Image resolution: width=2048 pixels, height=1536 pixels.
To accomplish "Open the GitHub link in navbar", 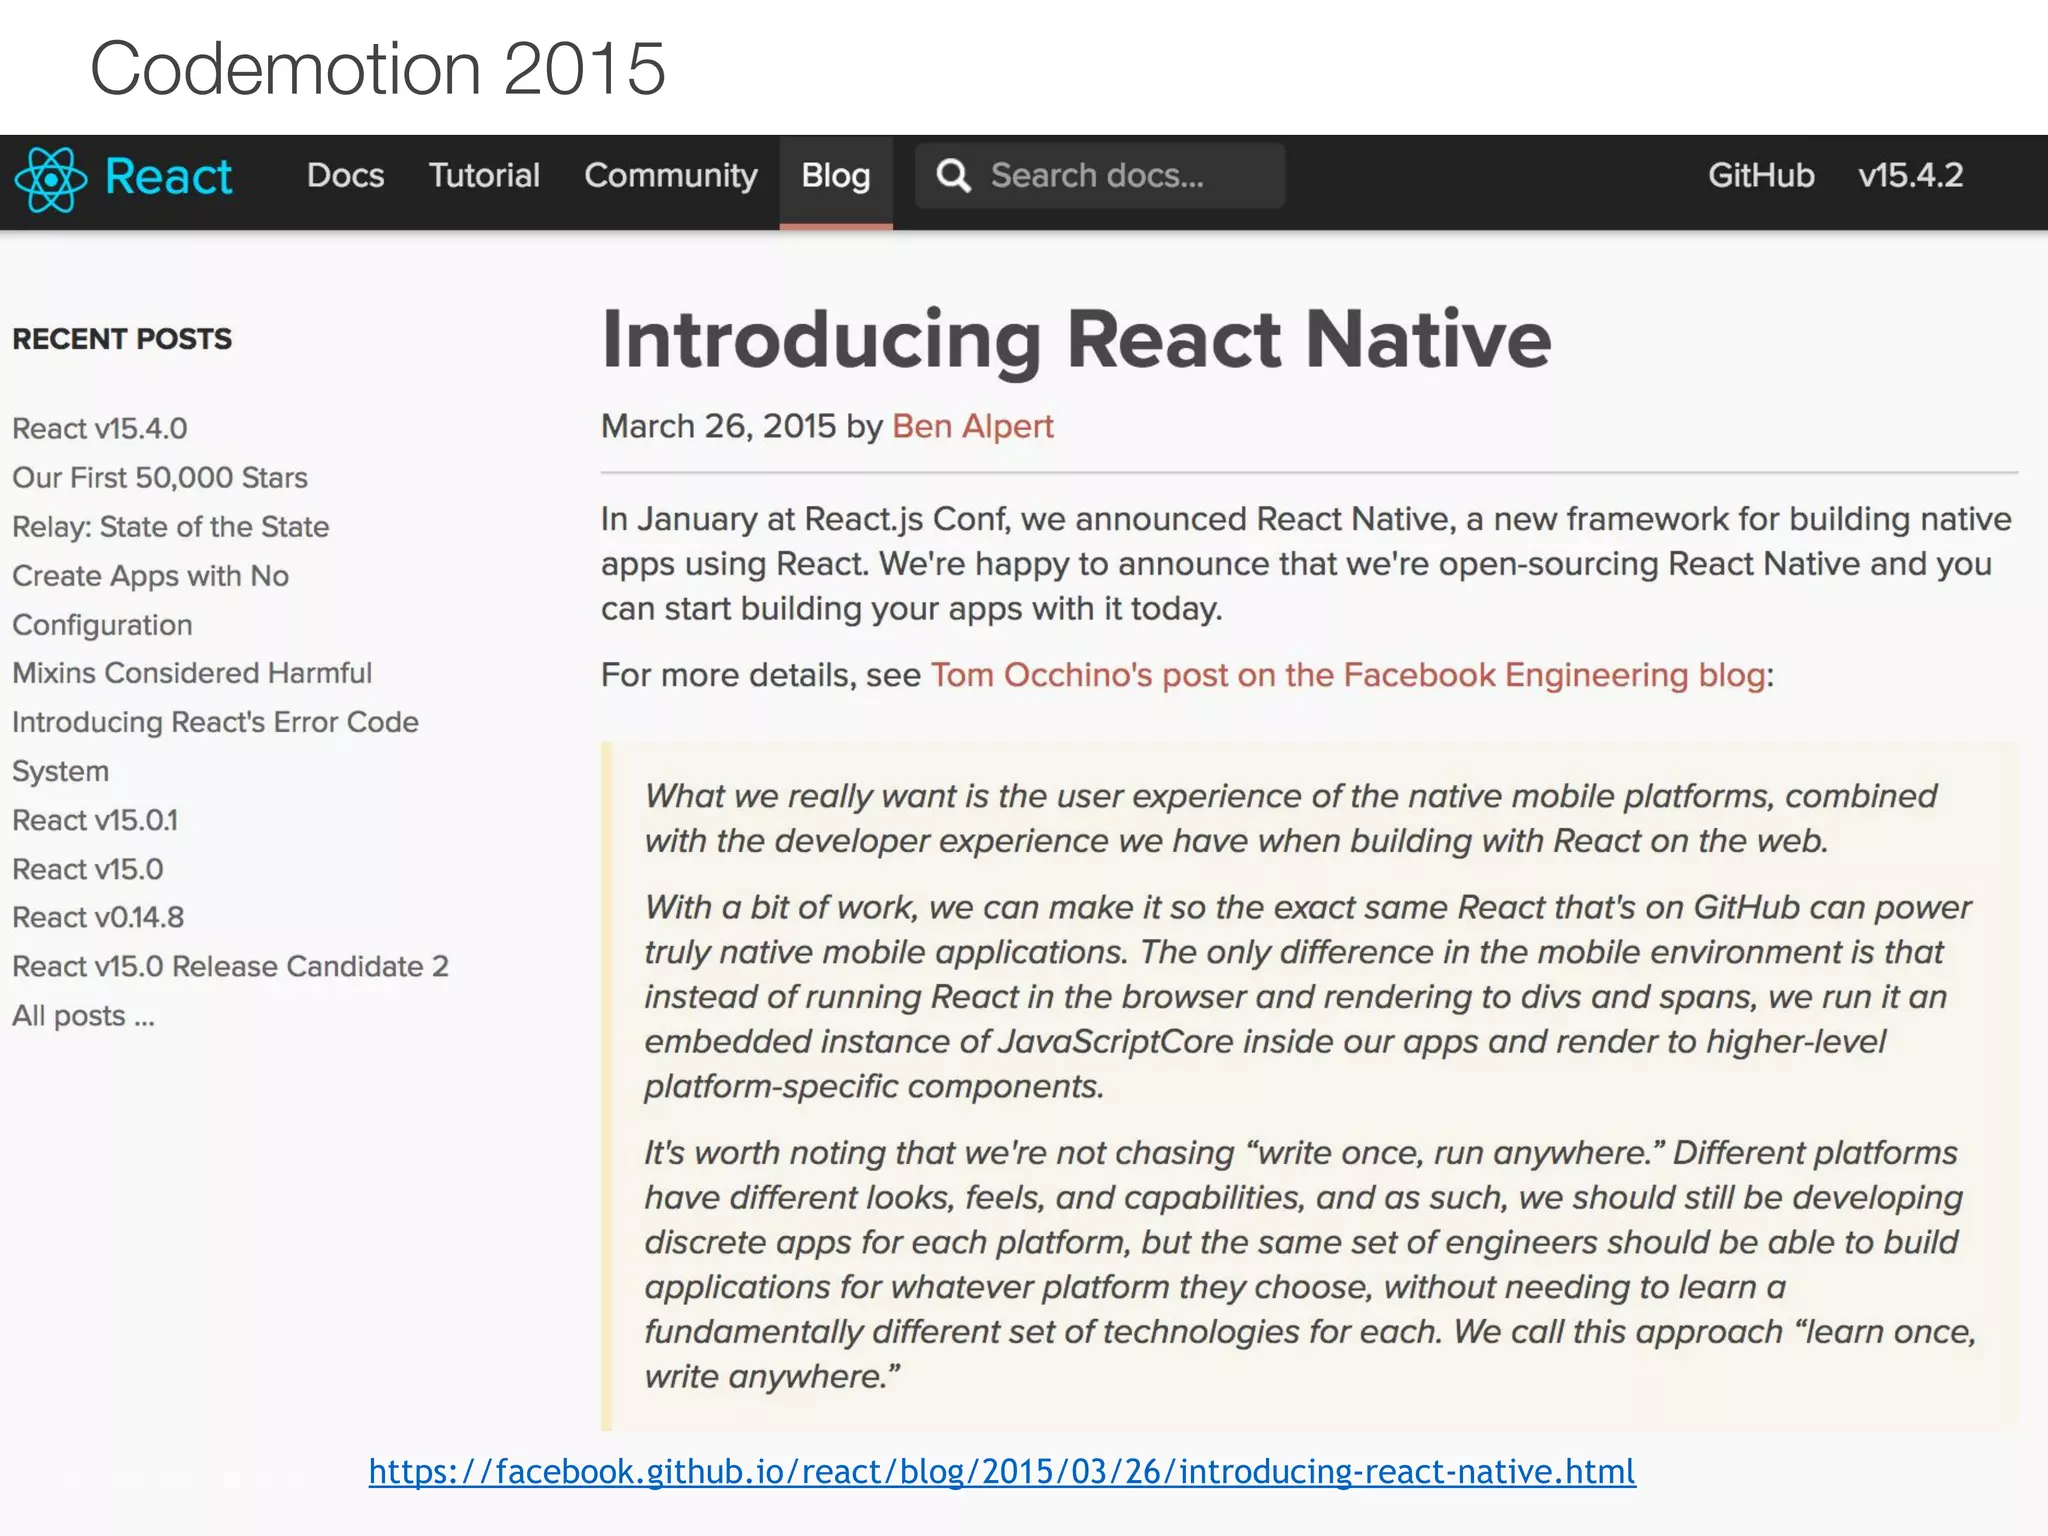I will (1761, 176).
